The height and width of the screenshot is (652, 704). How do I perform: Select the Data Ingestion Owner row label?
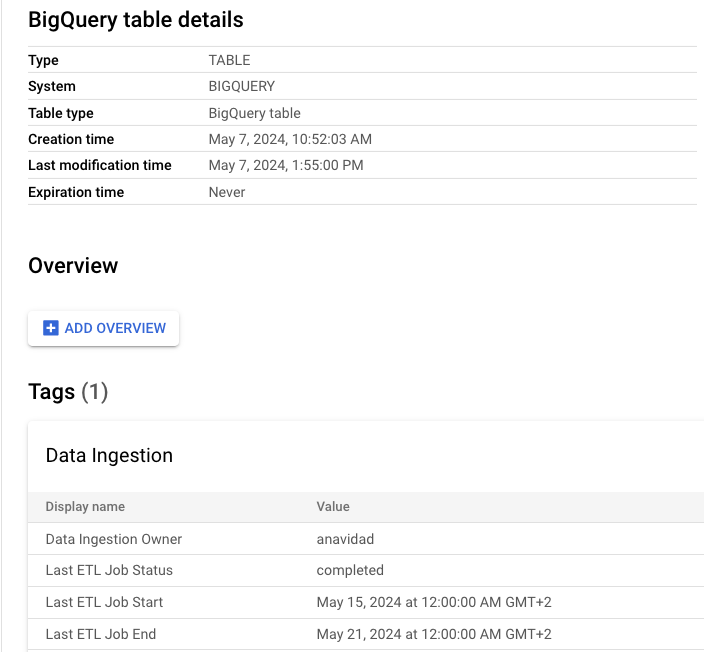(114, 539)
